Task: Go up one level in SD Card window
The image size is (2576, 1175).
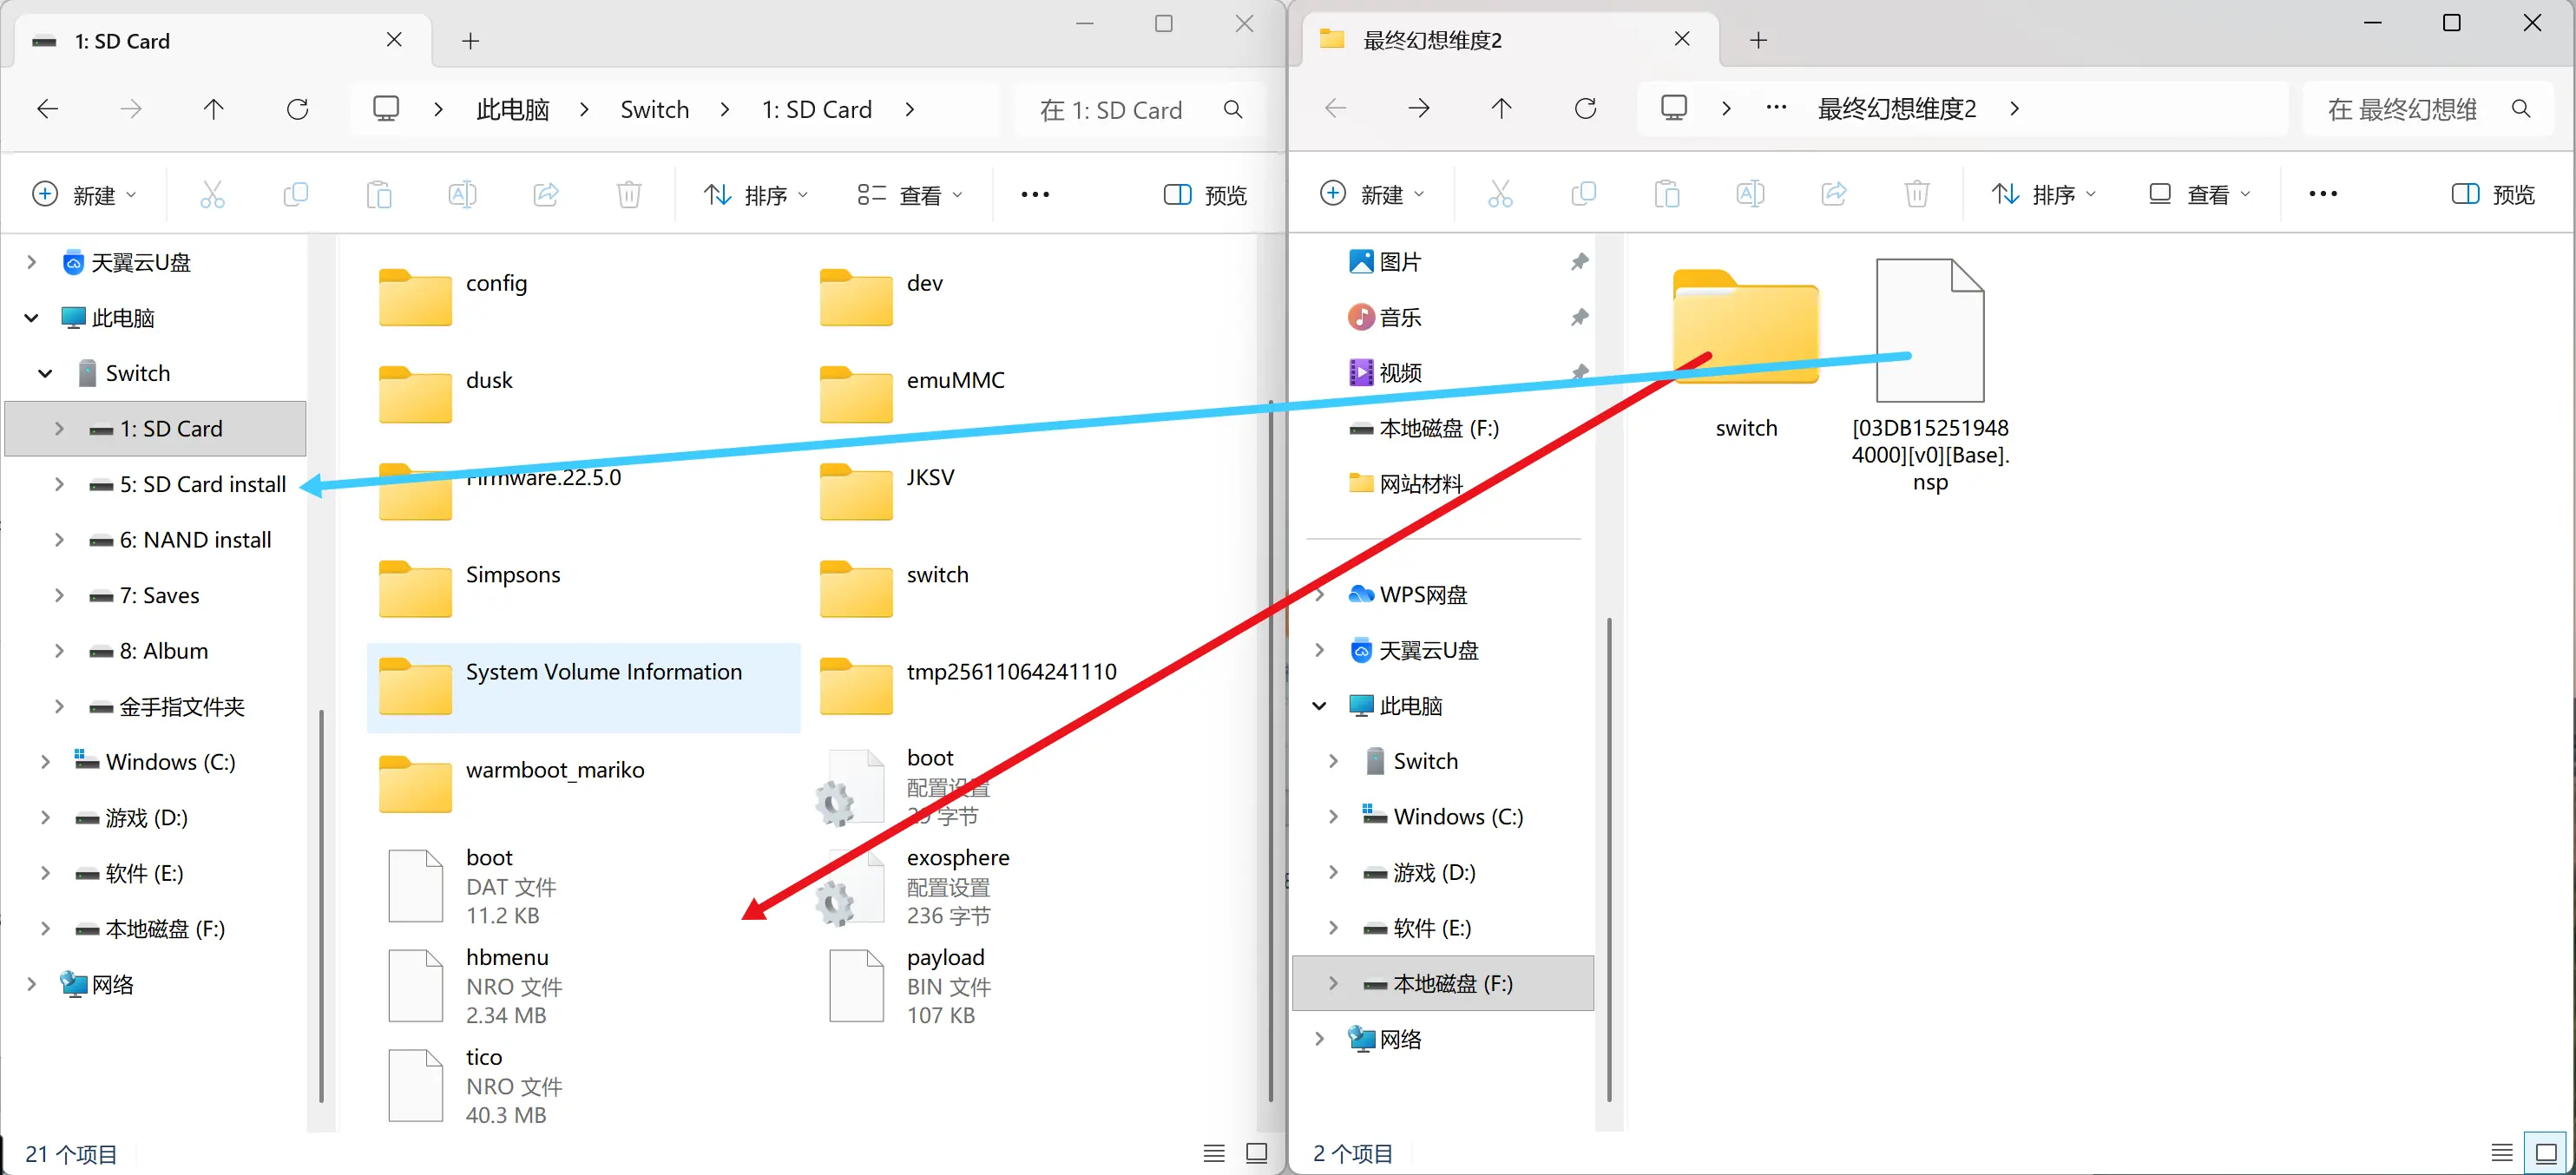Action: (214, 109)
